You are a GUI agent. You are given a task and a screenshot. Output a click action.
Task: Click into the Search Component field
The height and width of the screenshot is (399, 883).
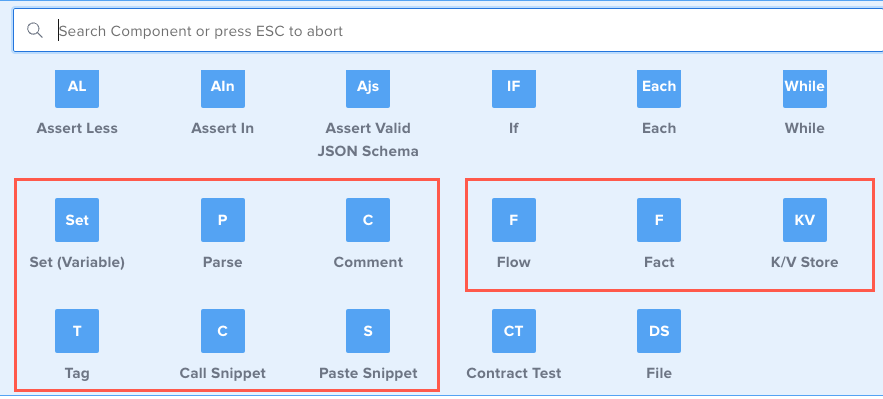pyautogui.click(x=448, y=30)
